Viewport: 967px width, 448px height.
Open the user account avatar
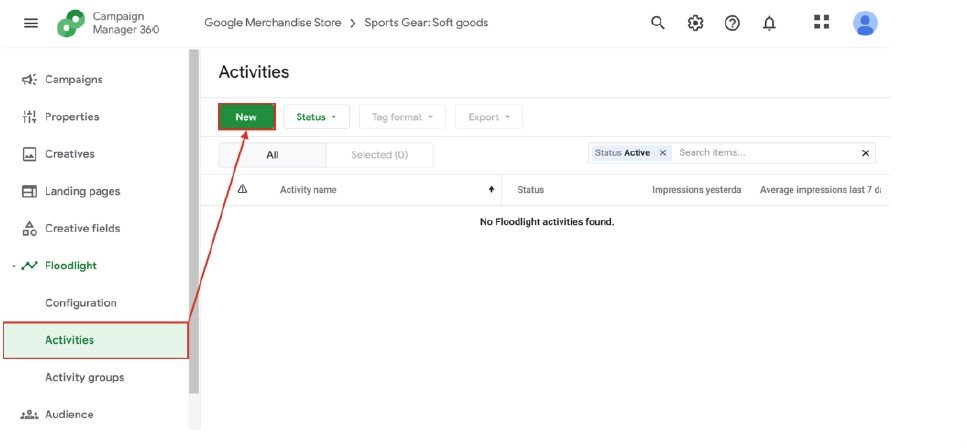coord(865,23)
